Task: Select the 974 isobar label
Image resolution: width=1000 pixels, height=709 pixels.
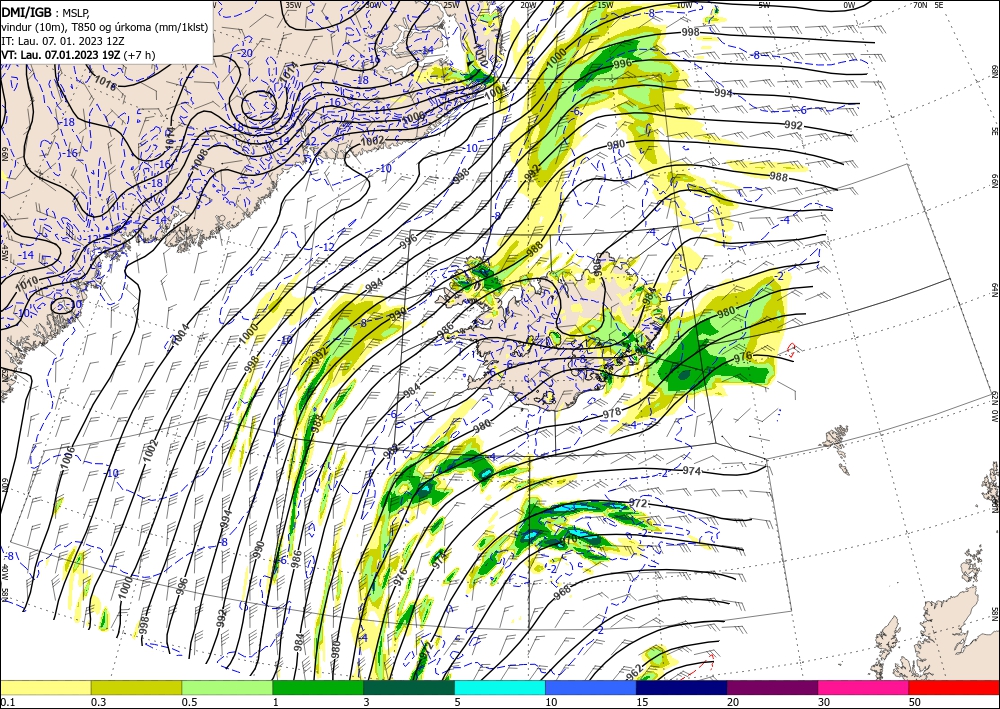Action: [x=691, y=471]
